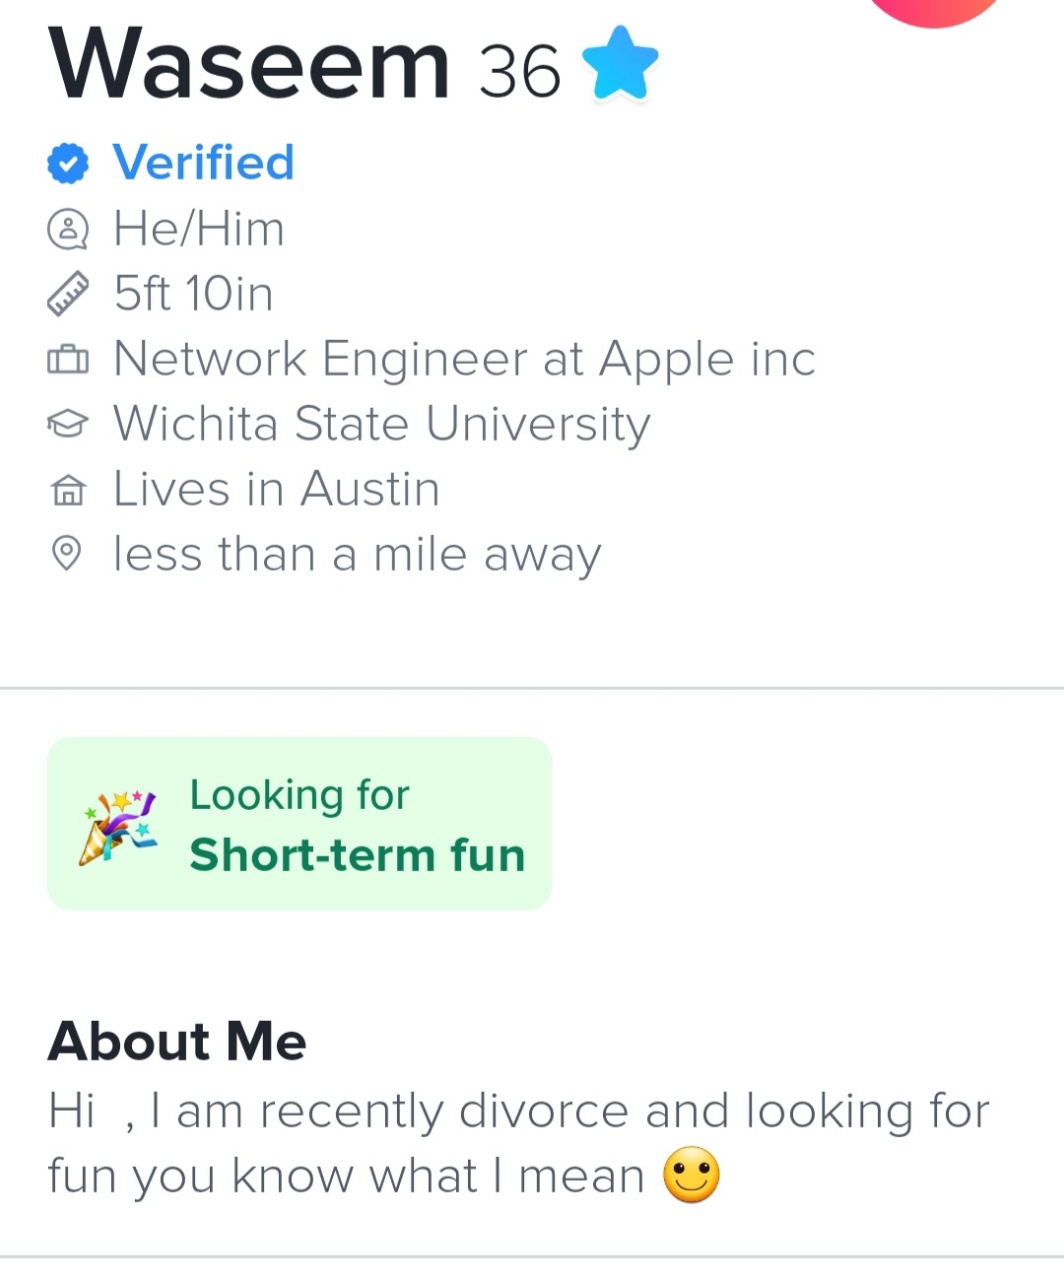Click the profile name Waseem
This screenshot has width=1064, height=1280.
(x=249, y=66)
